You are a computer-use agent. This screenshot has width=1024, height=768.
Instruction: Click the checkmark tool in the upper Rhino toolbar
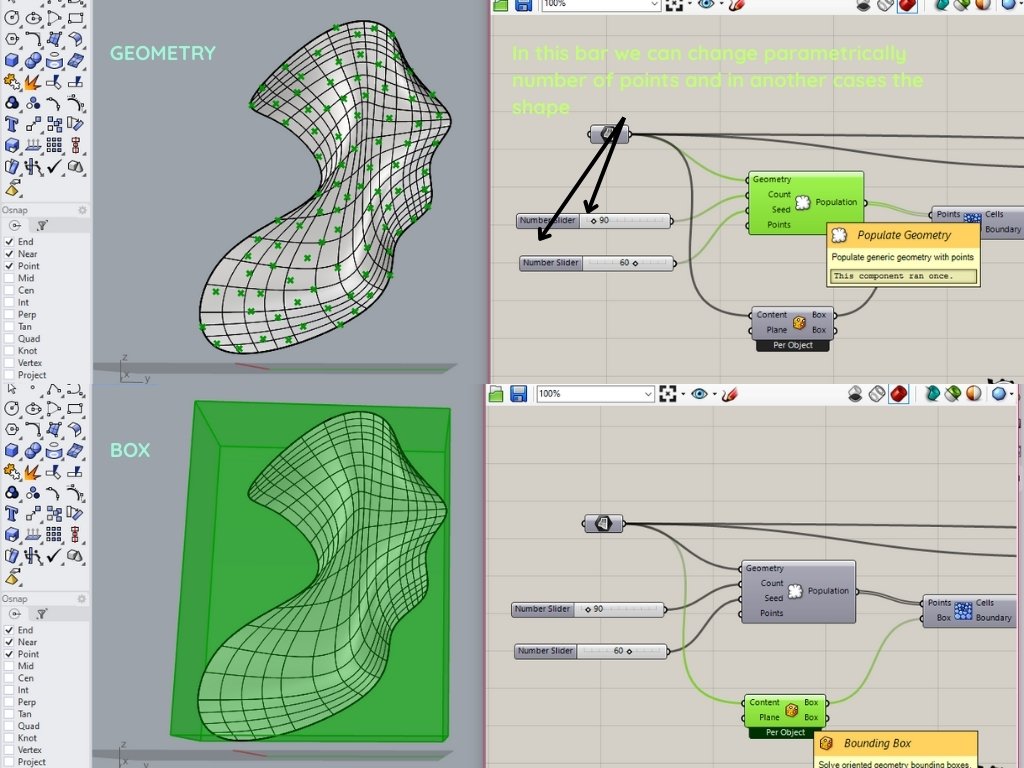pos(55,166)
